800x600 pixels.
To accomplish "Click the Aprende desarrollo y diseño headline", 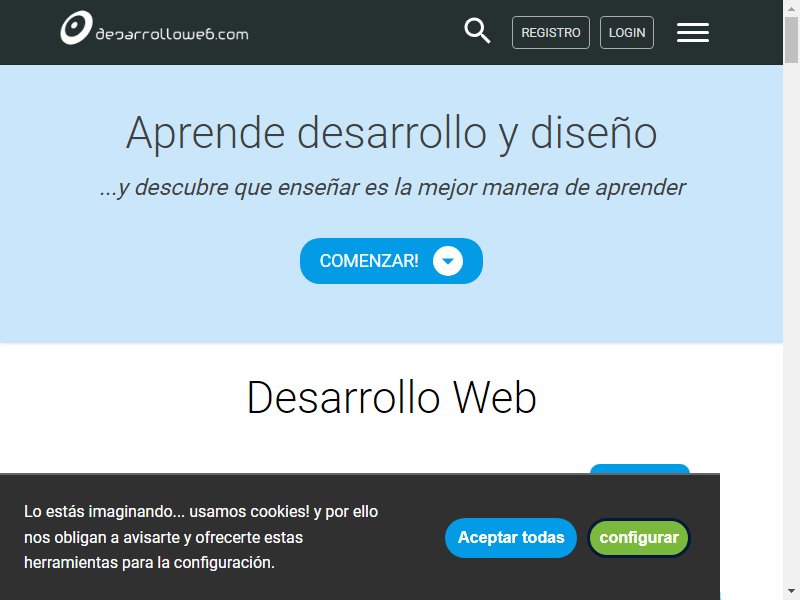I will pos(391,134).
